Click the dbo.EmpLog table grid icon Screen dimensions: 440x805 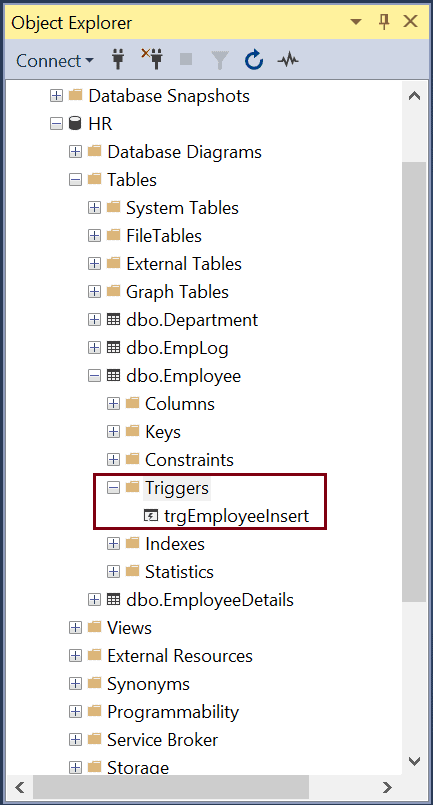click(113, 348)
